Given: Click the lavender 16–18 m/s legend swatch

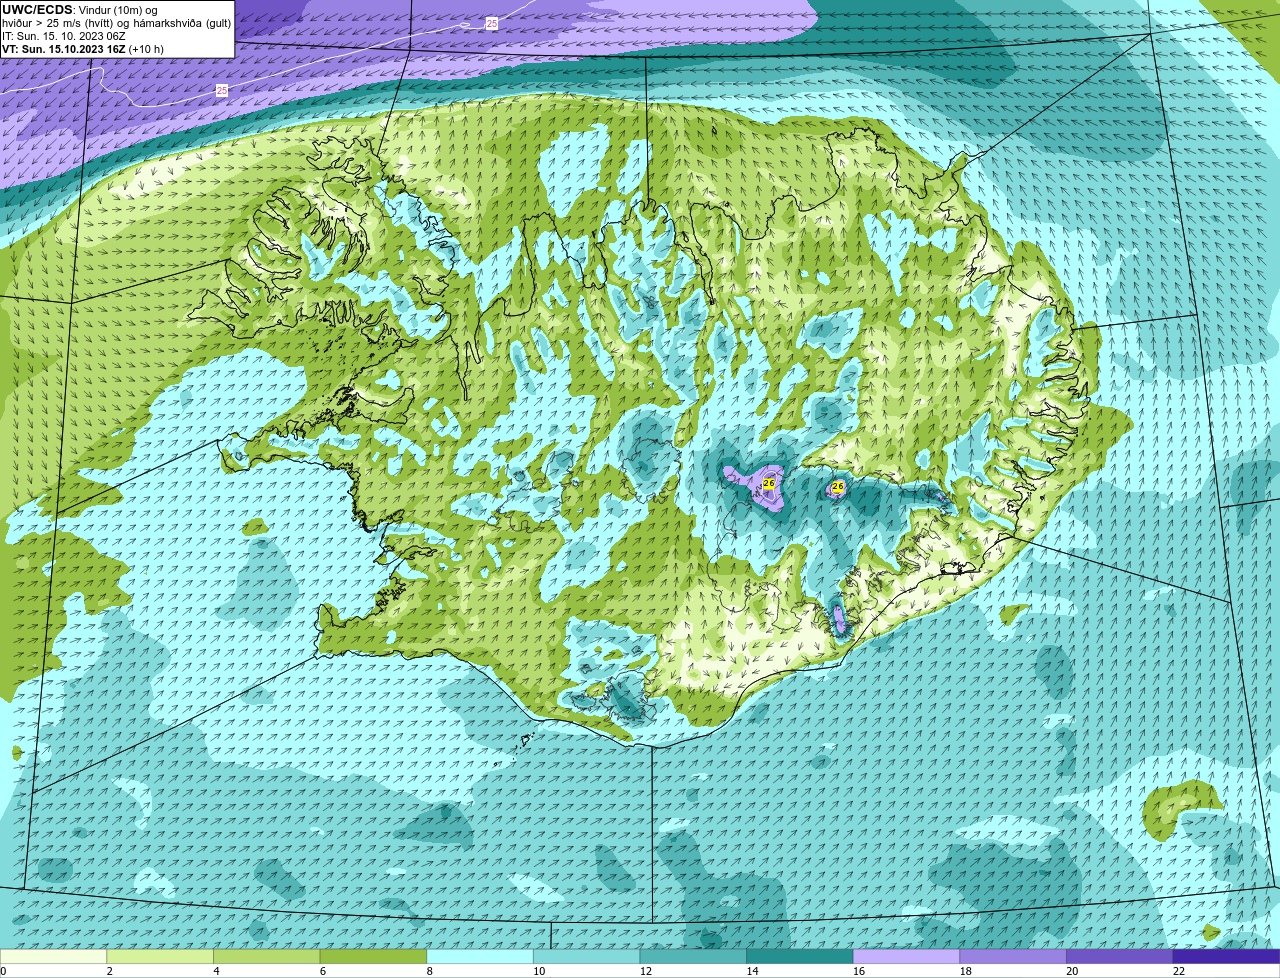Looking at the screenshot, I should (906, 956).
